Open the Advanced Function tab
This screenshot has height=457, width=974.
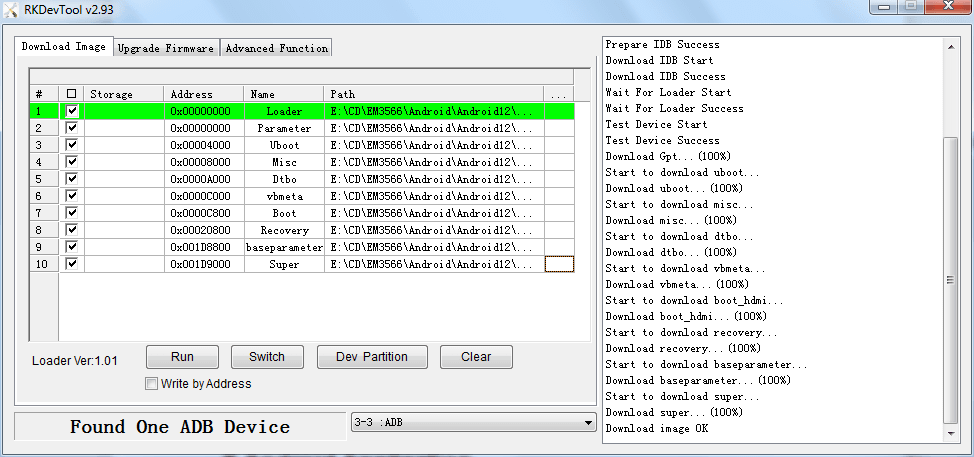tap(276, 48)
